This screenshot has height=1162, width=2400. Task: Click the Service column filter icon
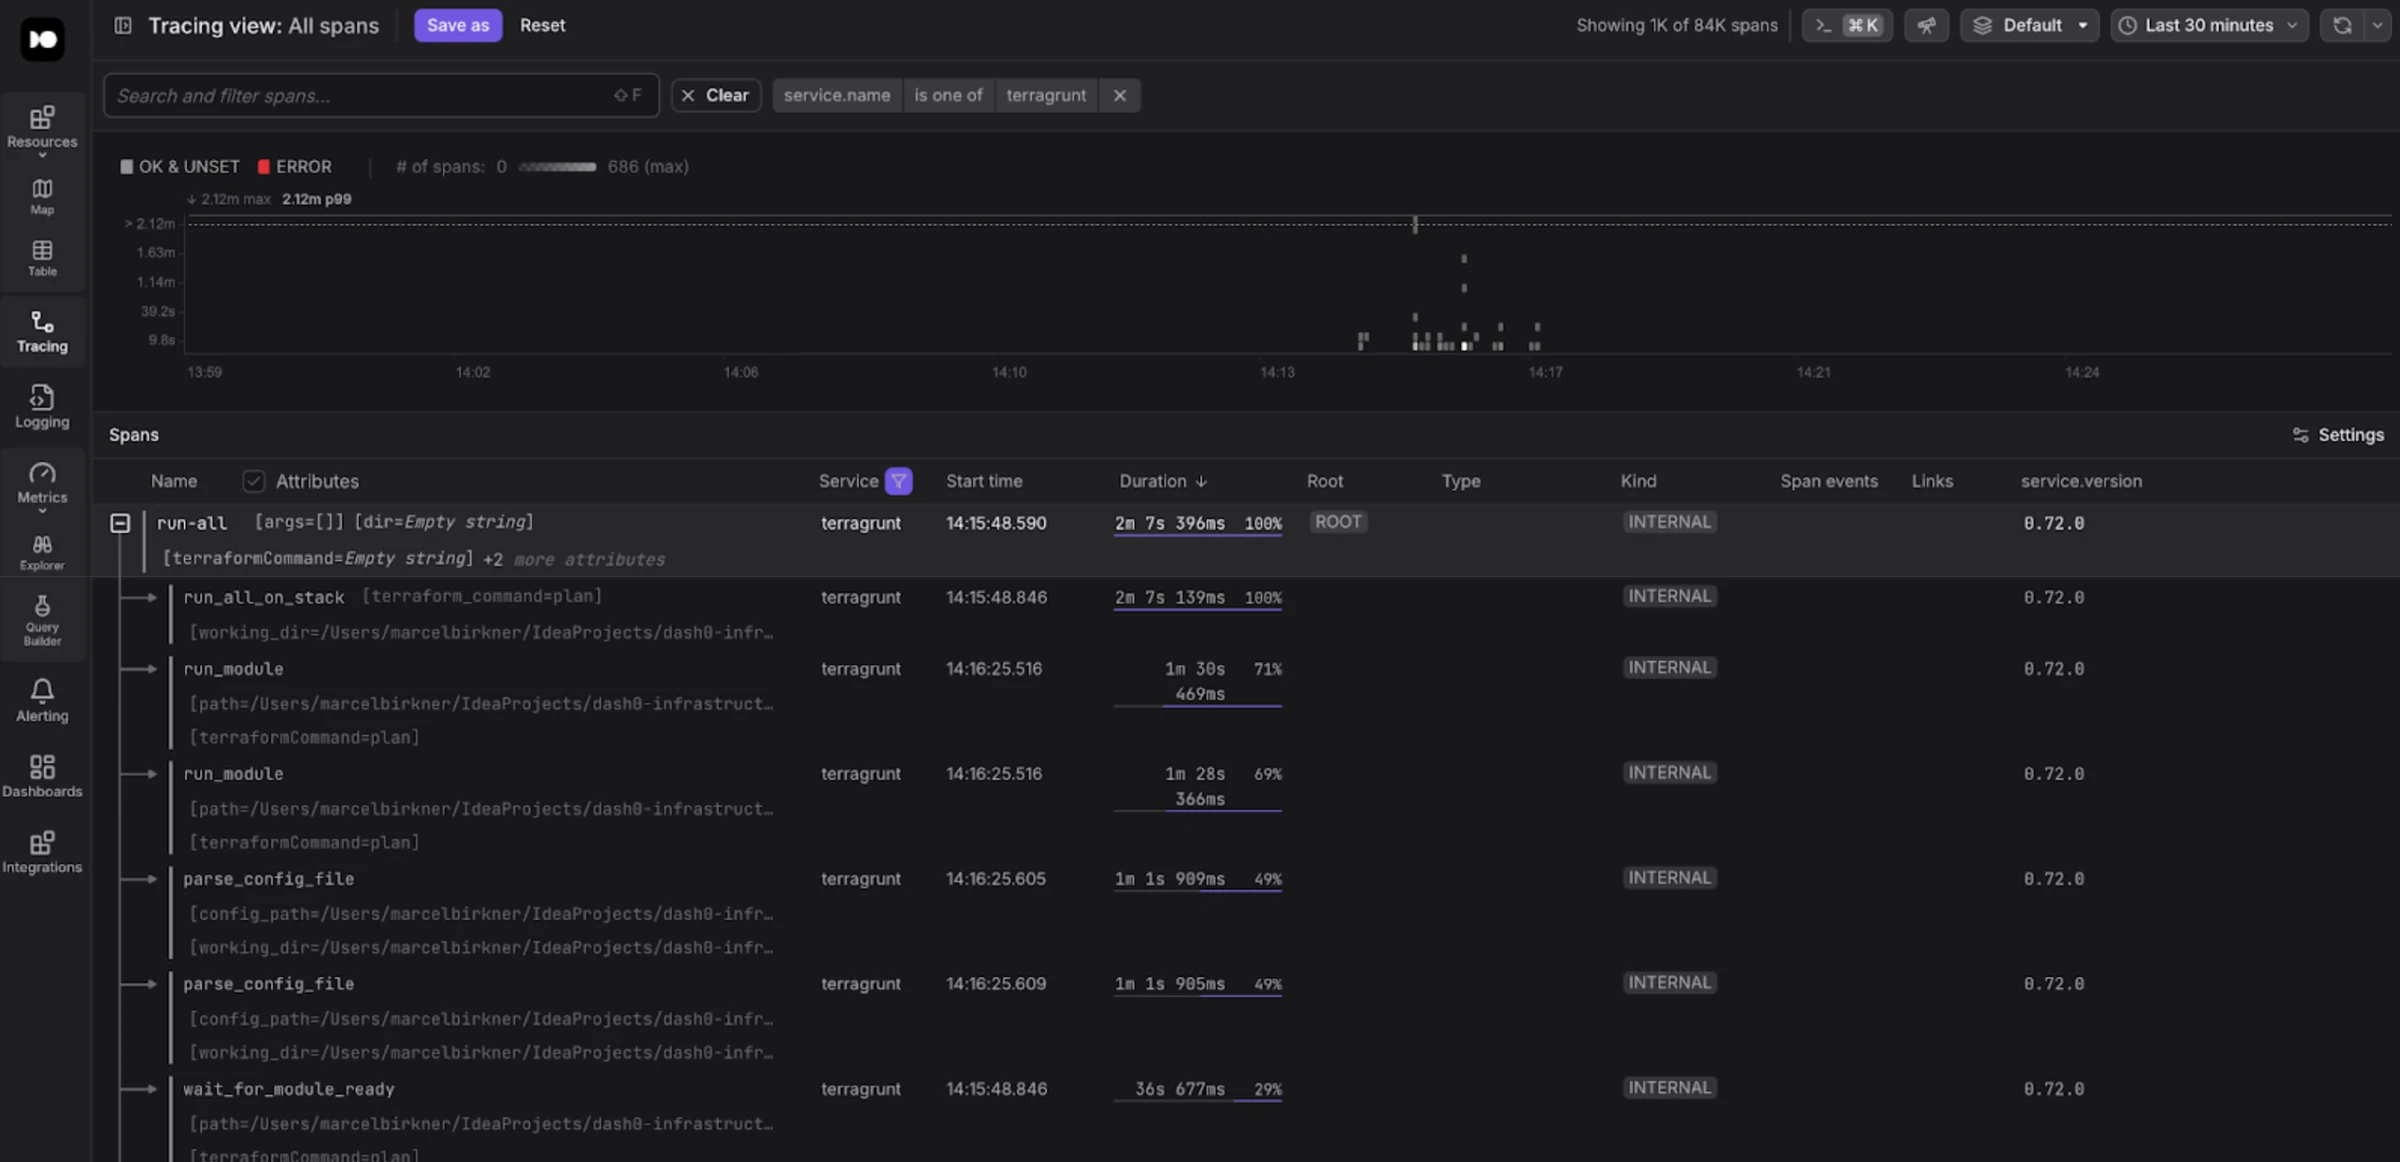coord(898,481)
